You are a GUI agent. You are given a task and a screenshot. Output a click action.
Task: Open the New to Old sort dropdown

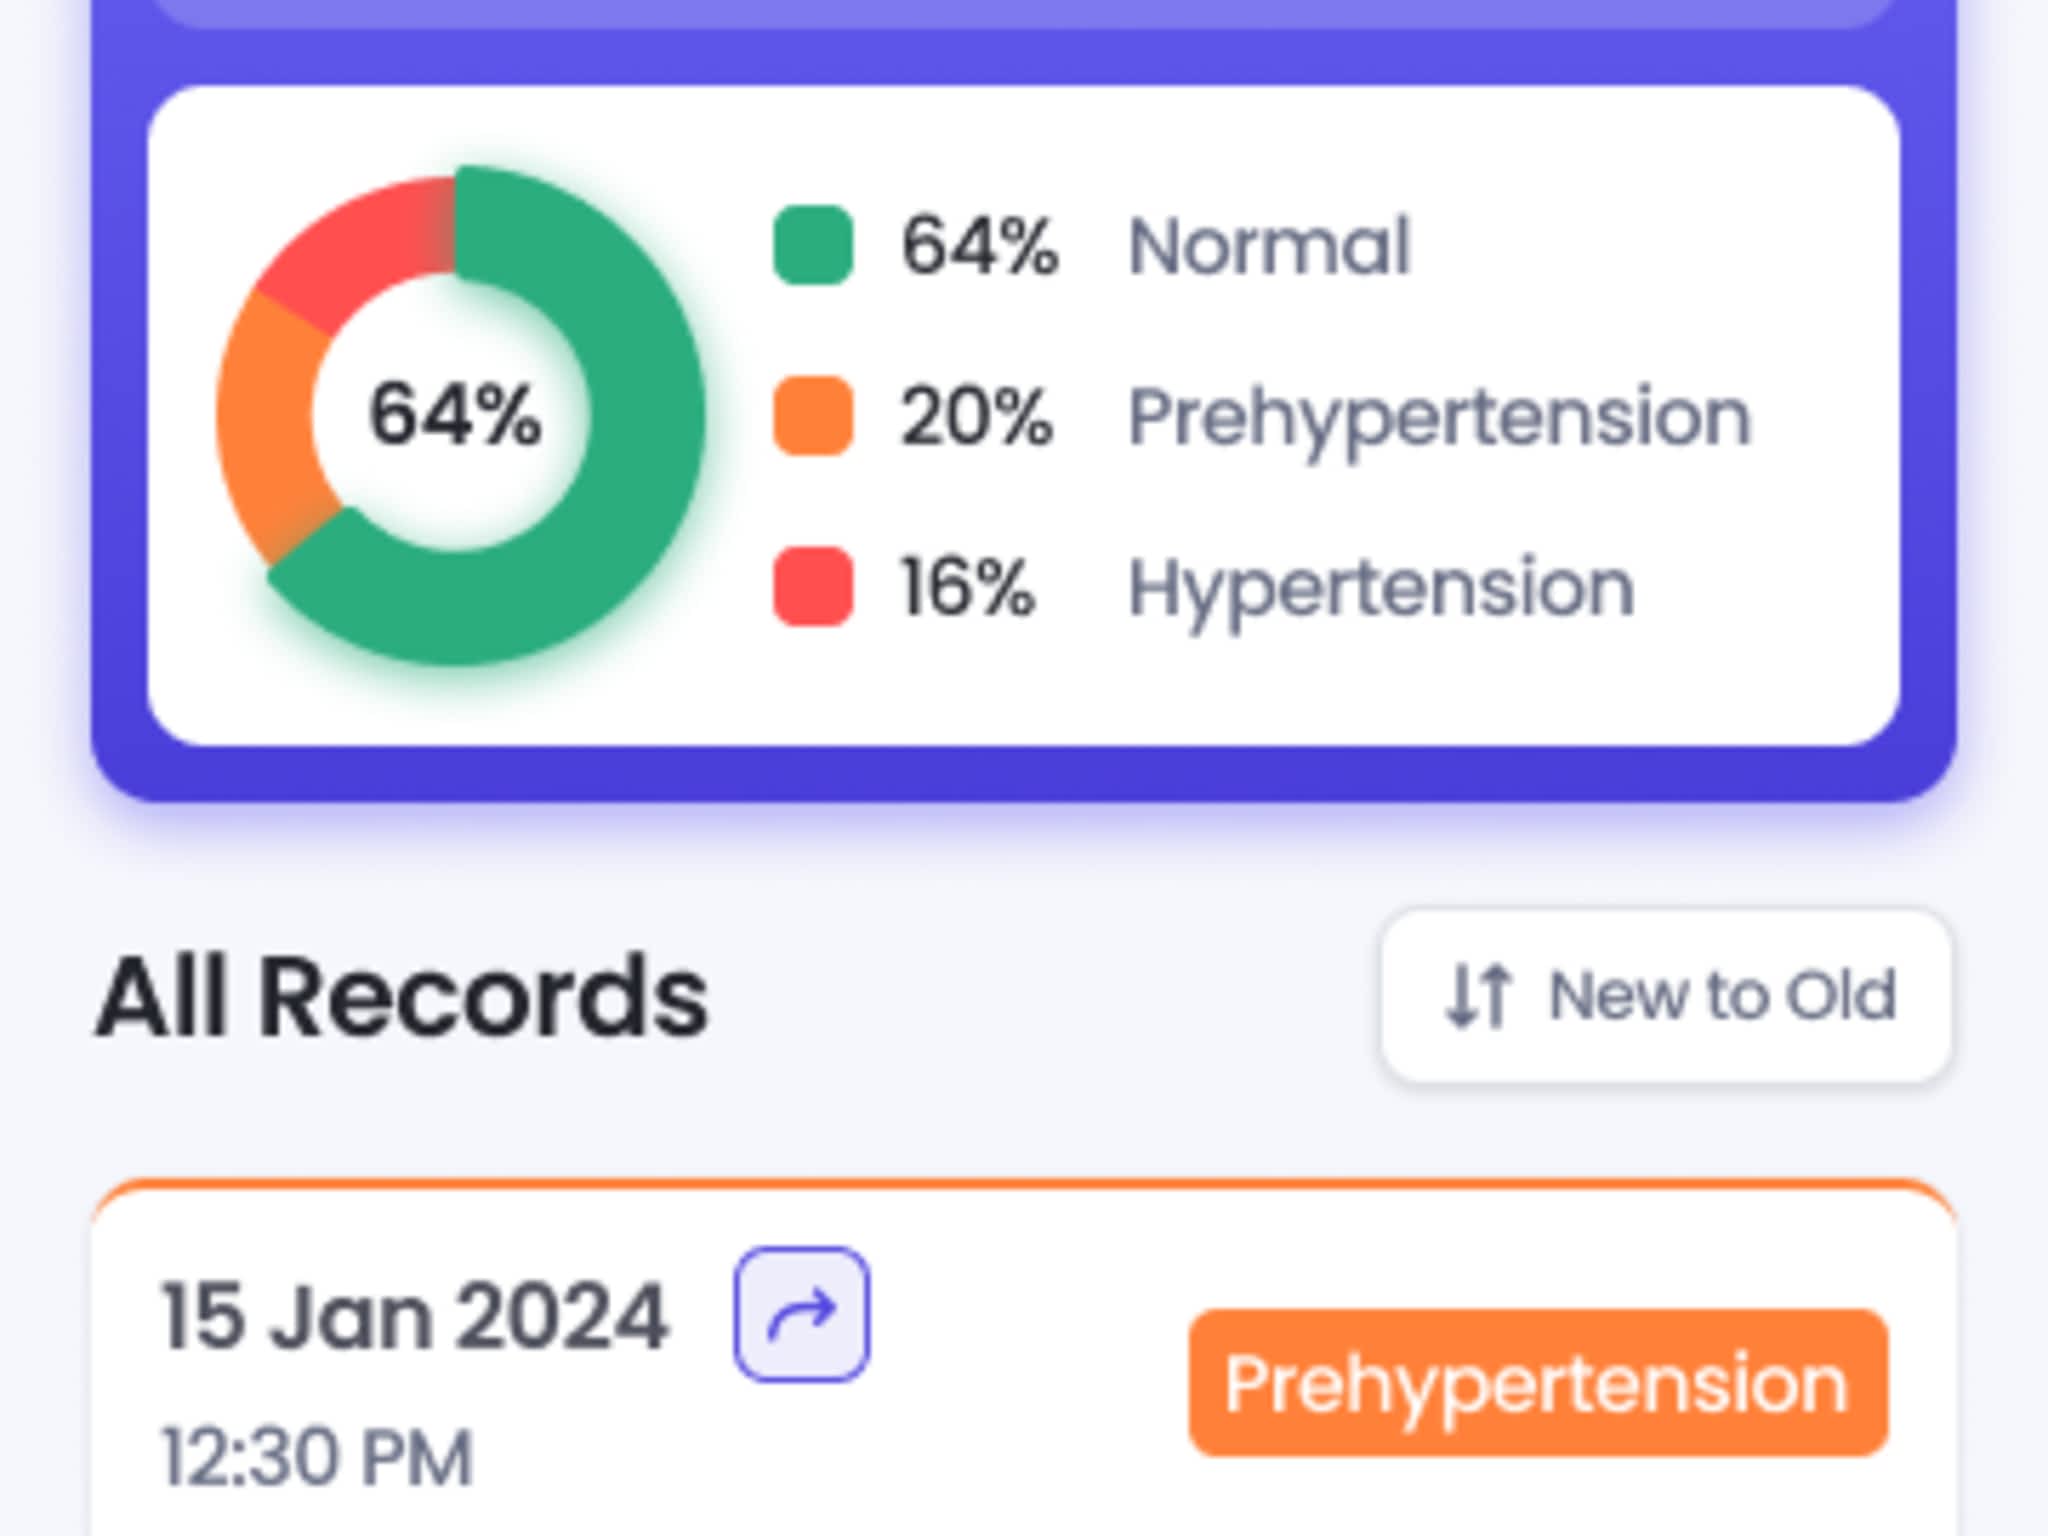coord(1666,995)
